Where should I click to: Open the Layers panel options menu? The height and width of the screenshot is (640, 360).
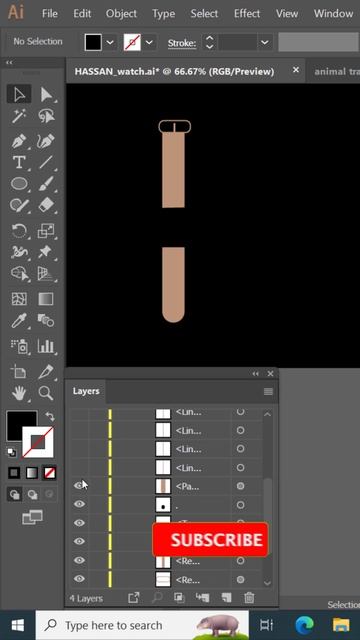tap(268, 391)
